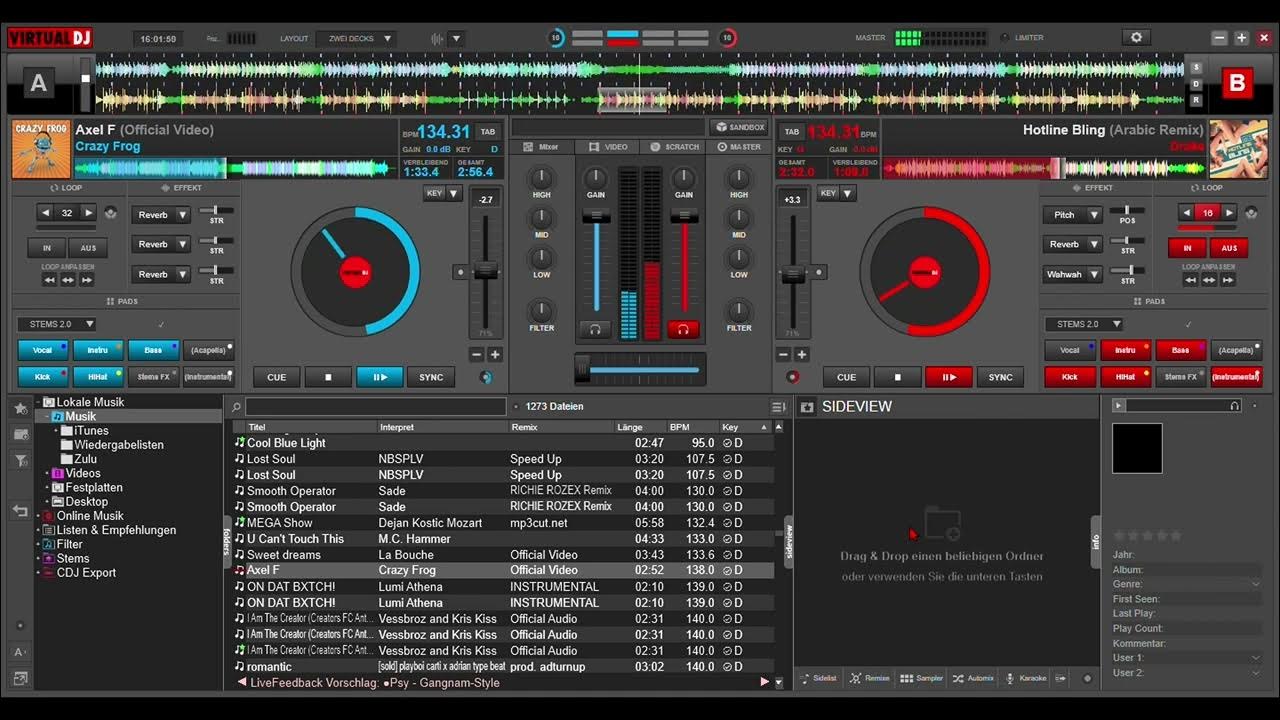Toggle deck B Stems FX pad
The height and width of the screenshot is (720, 1280).
pyautogui.click(x=1180, y=377)
